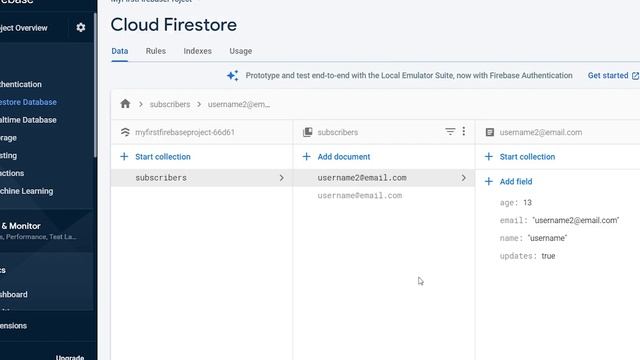Select the subscribers collection row
Viewport: 640px width, 360px height.
[x=202, y=178]
